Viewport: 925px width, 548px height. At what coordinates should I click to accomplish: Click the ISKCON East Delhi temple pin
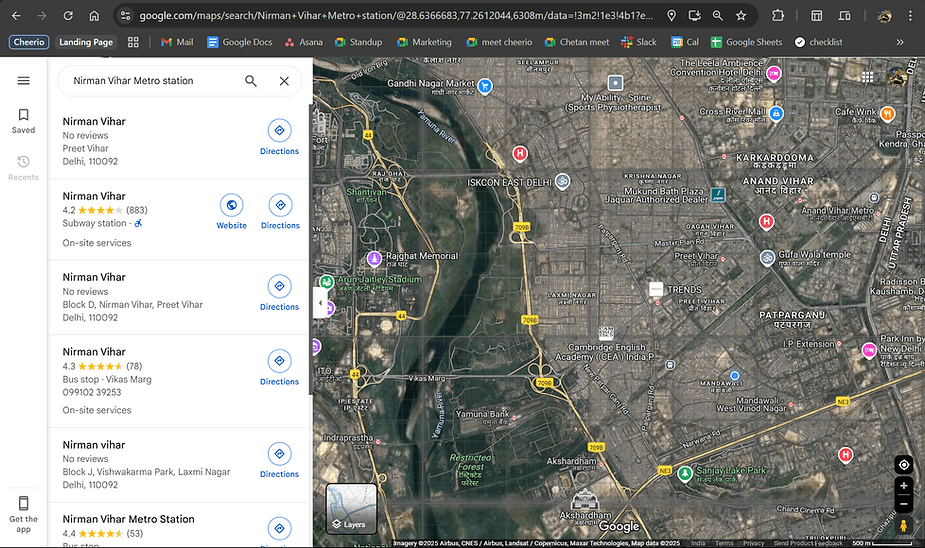pos(562,181)
